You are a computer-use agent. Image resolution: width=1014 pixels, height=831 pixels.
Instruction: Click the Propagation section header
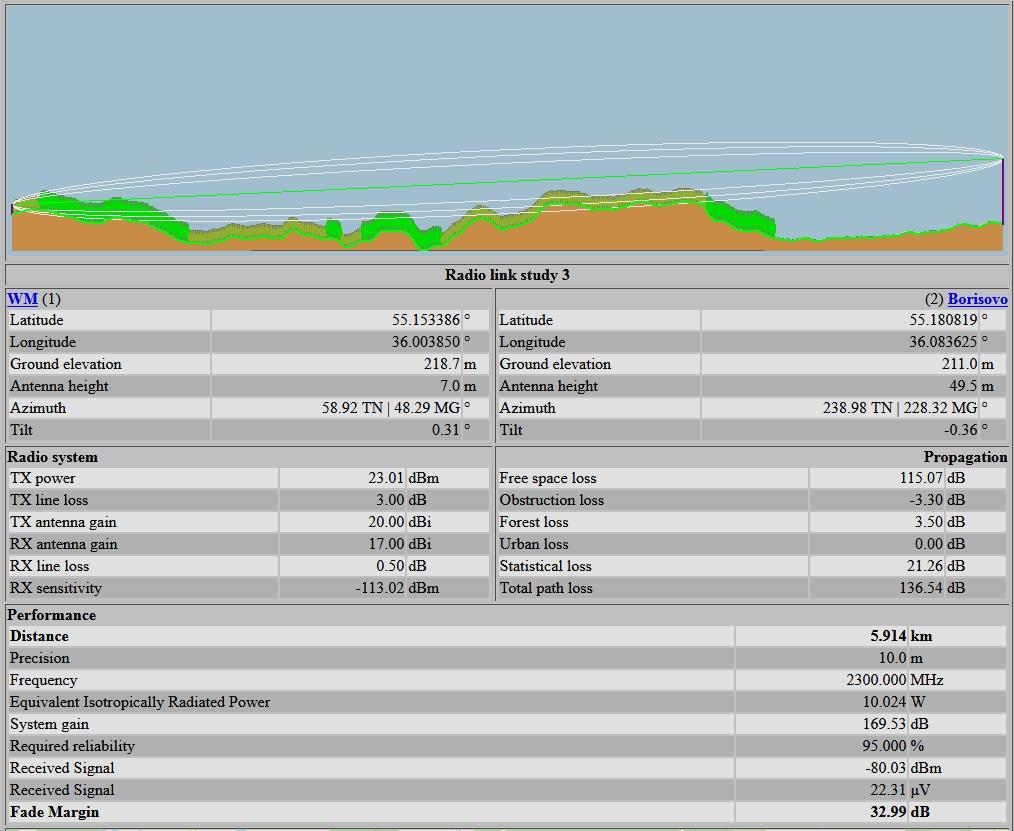pyautogui.click(x=965, y=457)
